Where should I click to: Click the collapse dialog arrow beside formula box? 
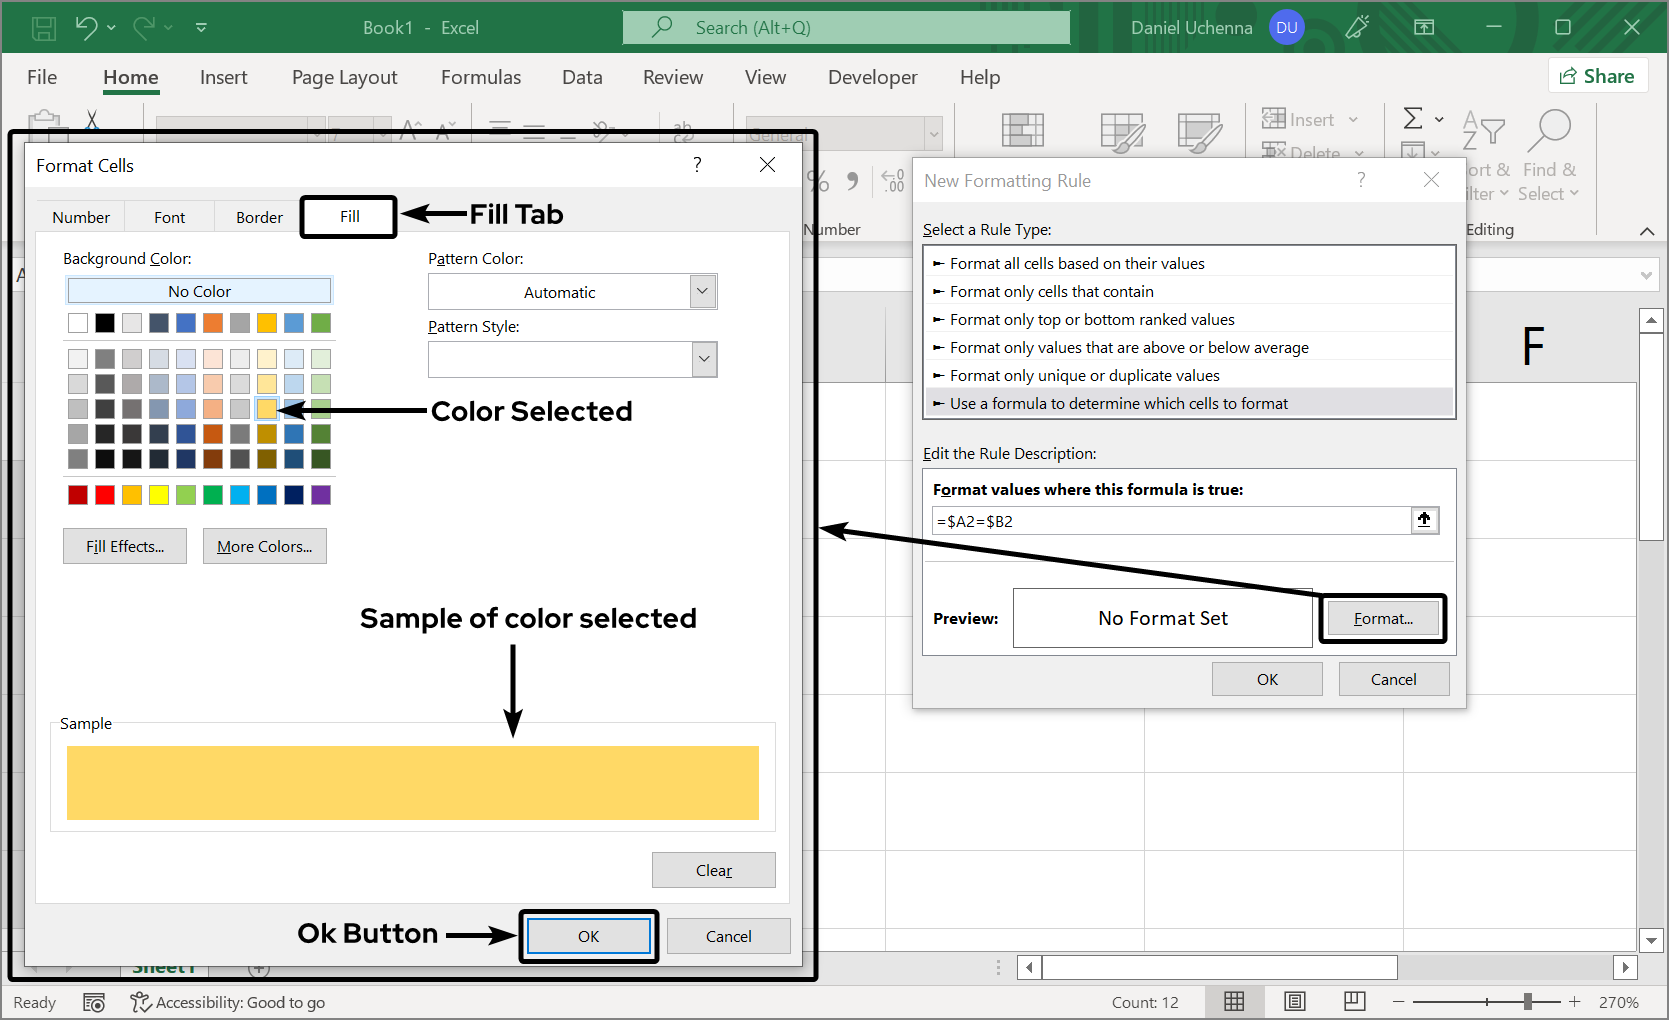pyautogui.click(x=1424, y=520)
